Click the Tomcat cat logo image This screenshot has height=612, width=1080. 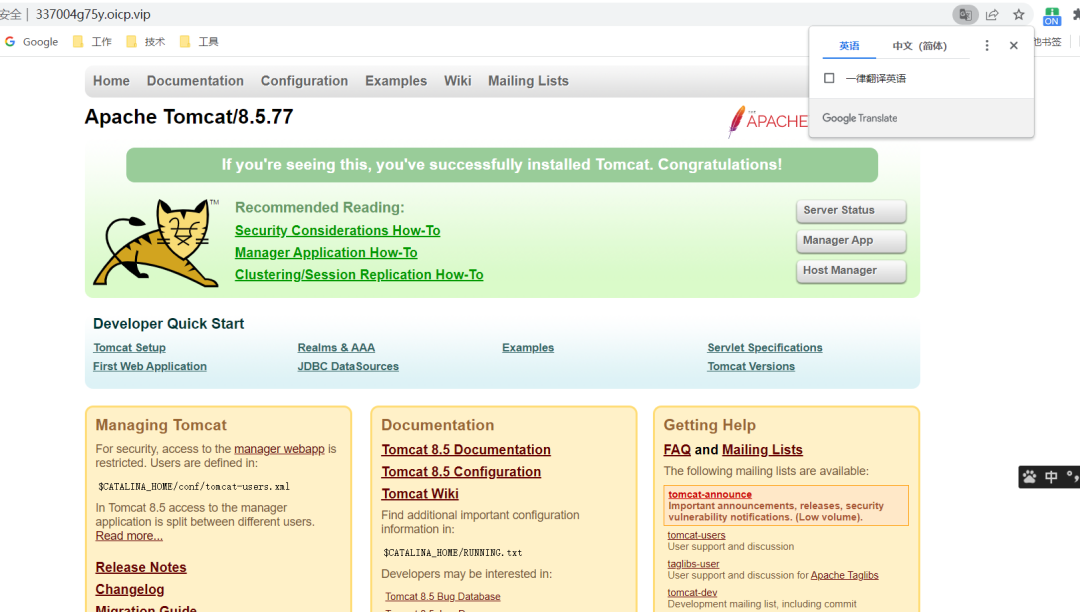156,243
